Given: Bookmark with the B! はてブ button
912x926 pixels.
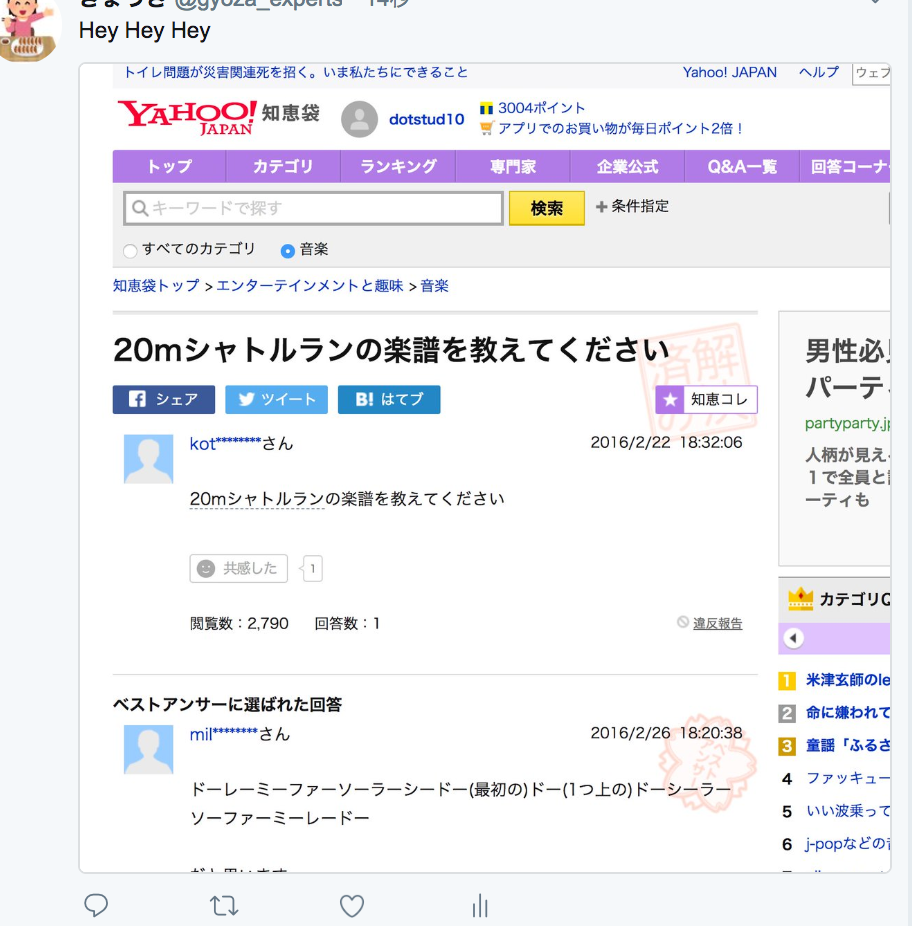Looking at the screenshot, I should [x=389, y=400].
